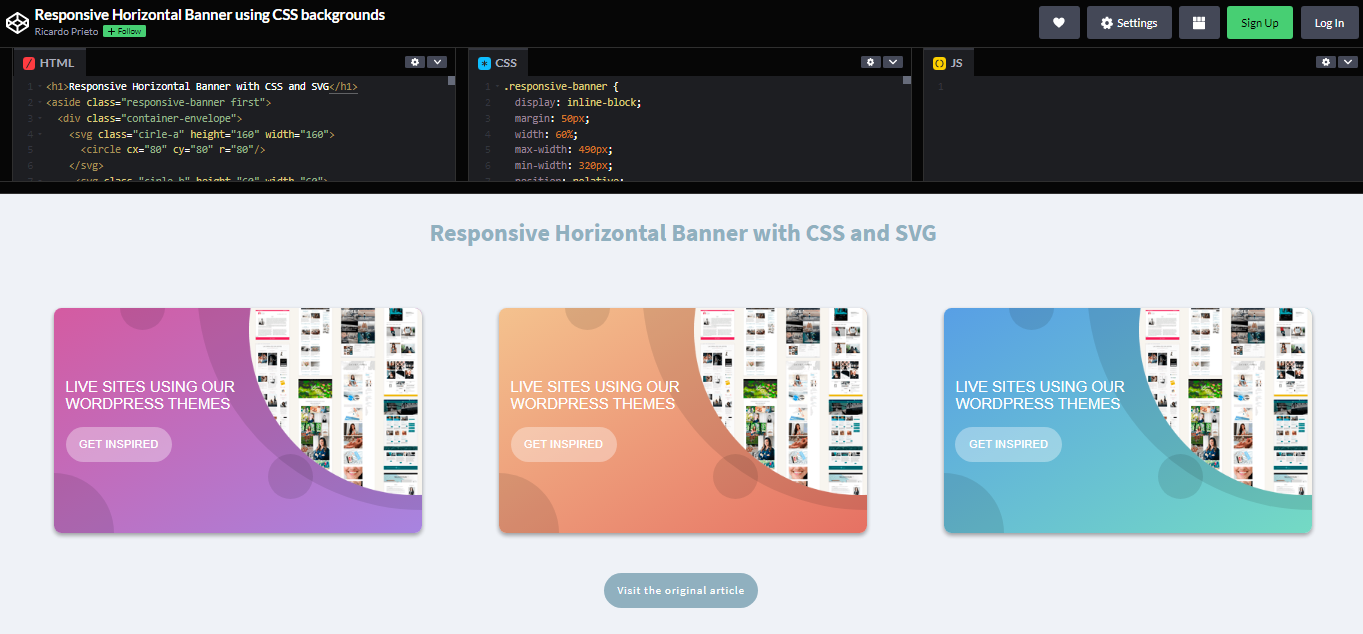The image size is (1363, 634).
Task: Open Visit the original article link
Action: coord(681,590)
